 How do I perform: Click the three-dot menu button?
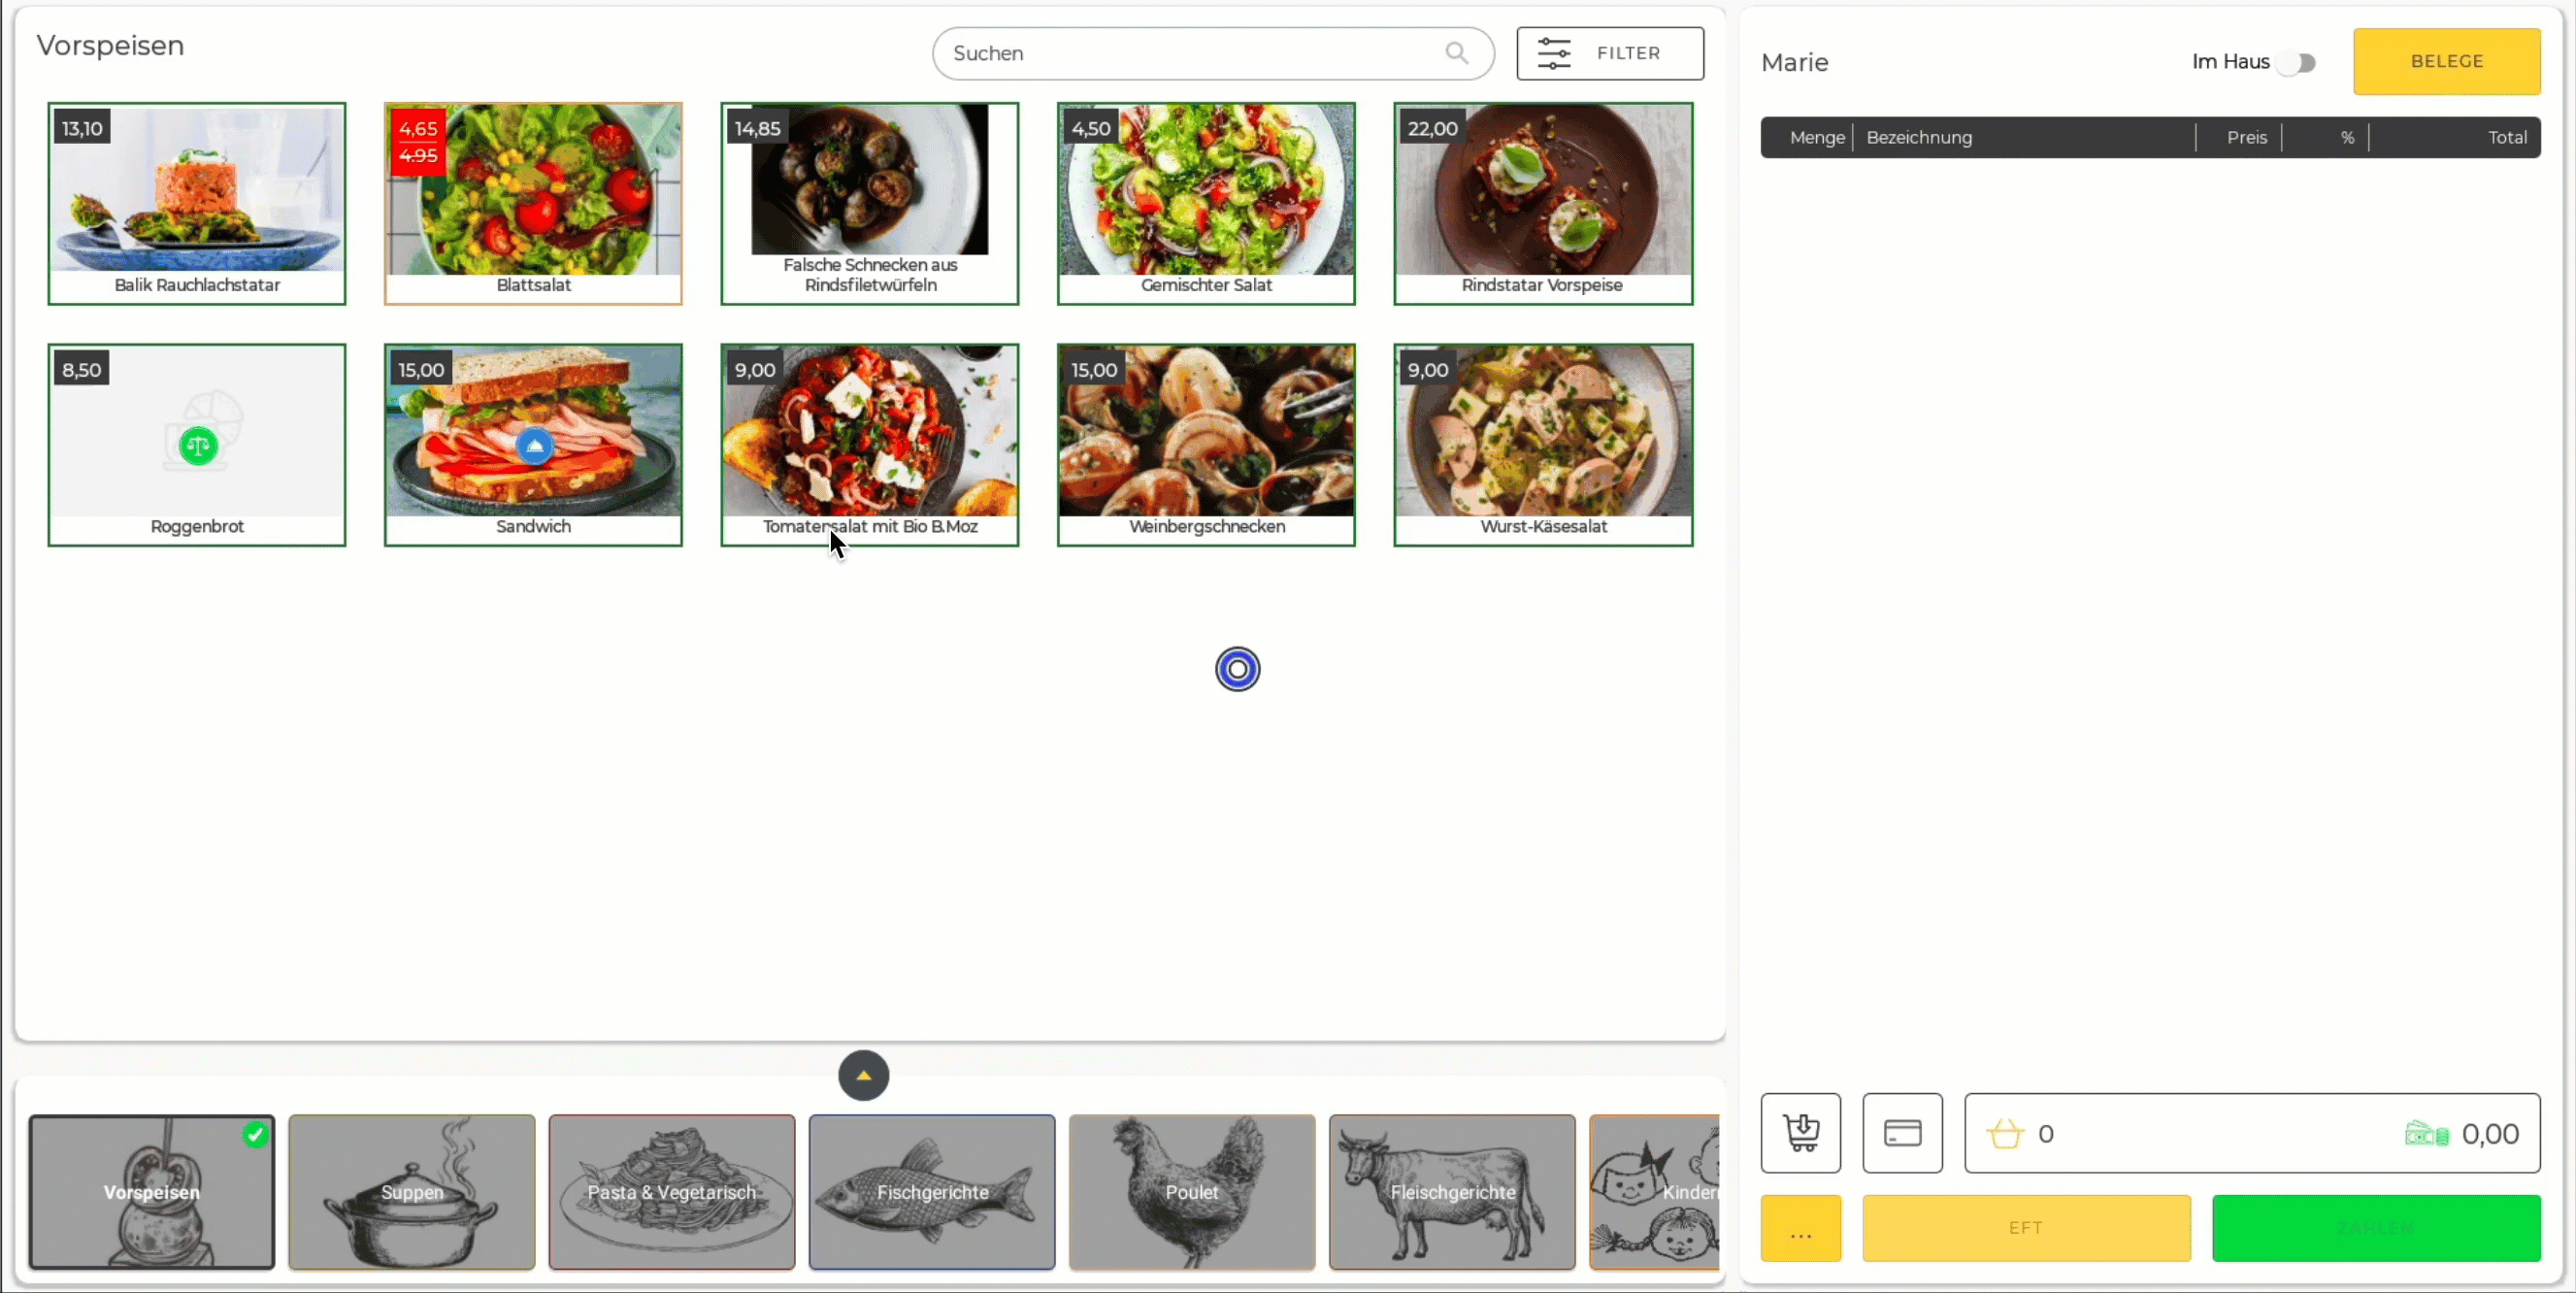[x=1800, y=1229]
